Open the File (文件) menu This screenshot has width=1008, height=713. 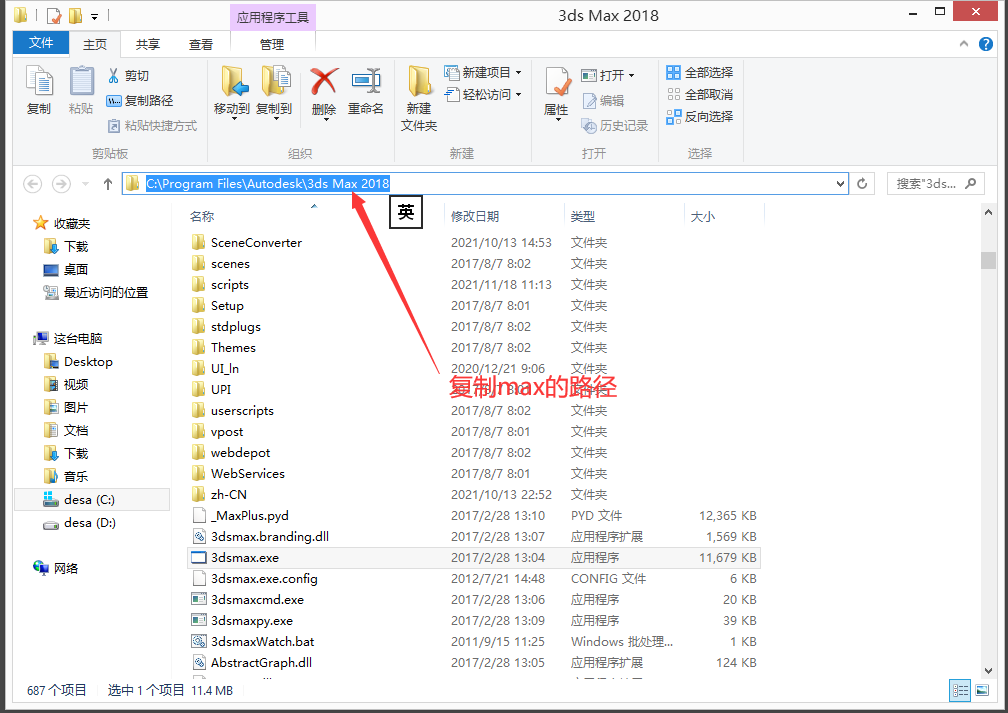(41, 42)
